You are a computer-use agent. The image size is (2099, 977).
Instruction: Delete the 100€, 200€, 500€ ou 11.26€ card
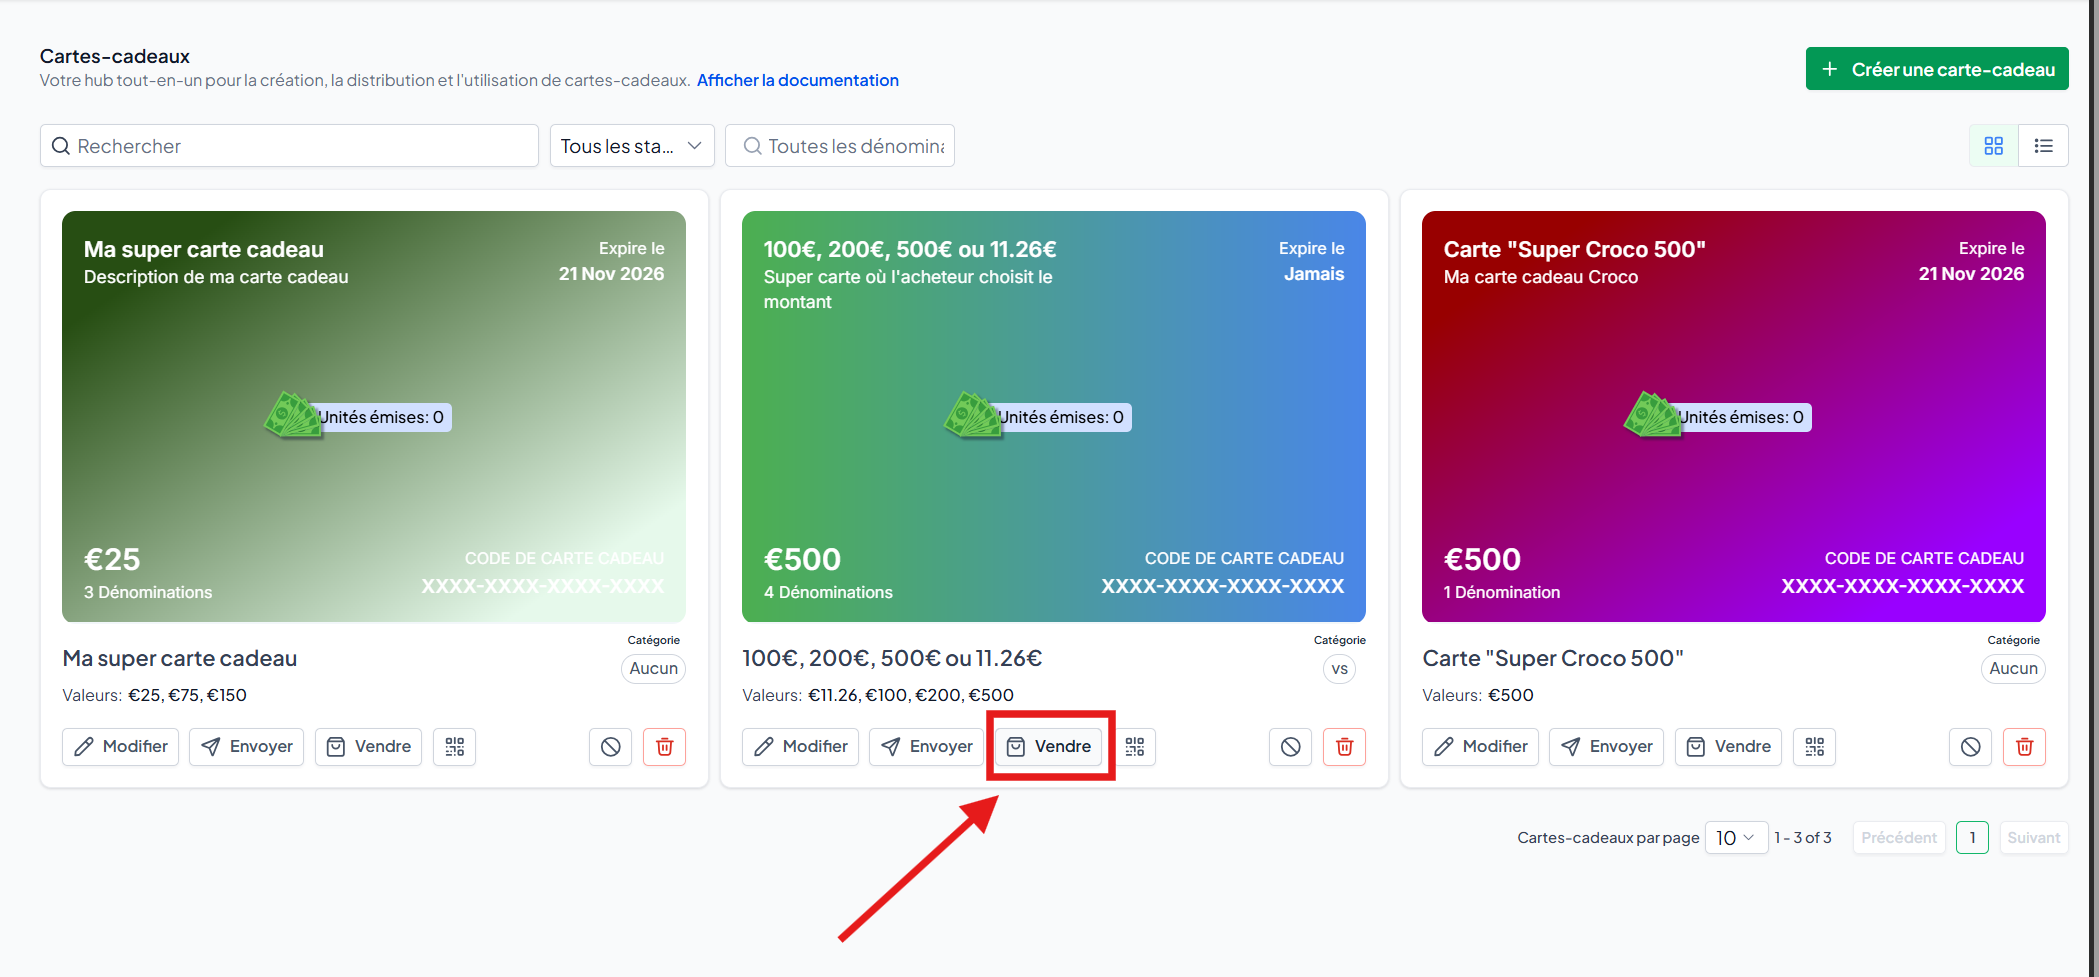click(x=1344, y=747)
